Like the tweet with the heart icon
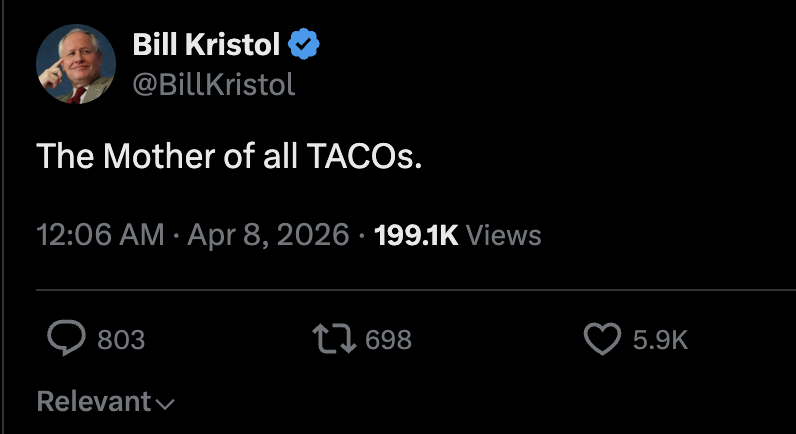The height and width of the screenshot is (434, 796). point(602,340)
